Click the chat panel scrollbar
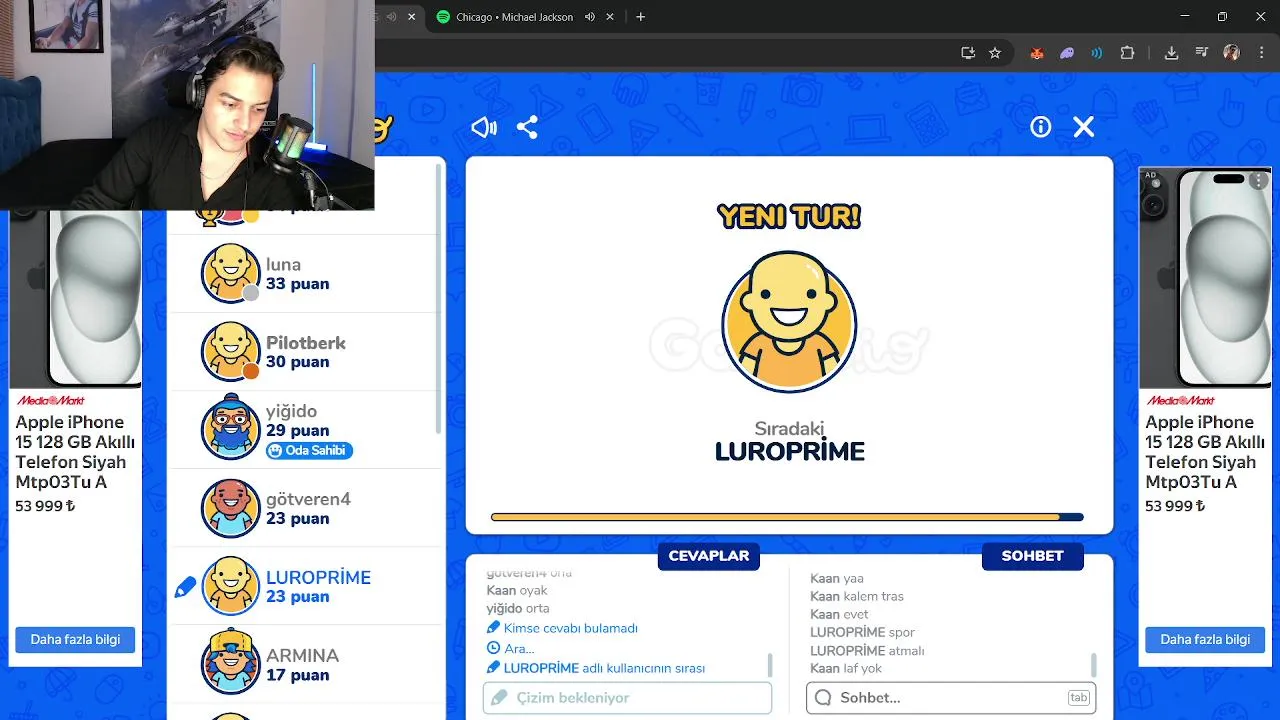The image size is (1280, 720). click(1094, 665)
